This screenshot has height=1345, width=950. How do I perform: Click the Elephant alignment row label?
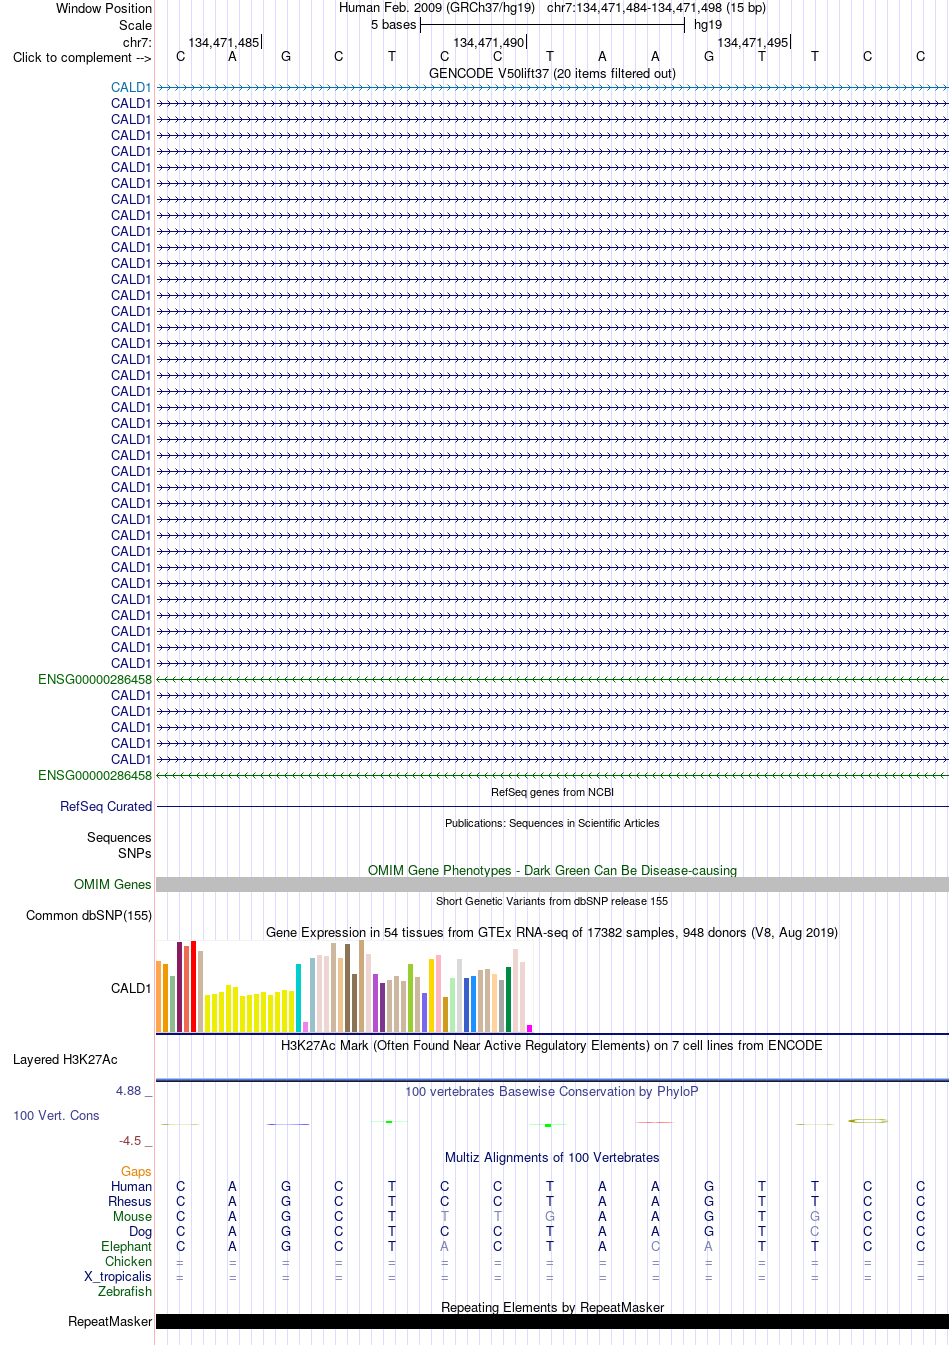[x=126, y=1247]
